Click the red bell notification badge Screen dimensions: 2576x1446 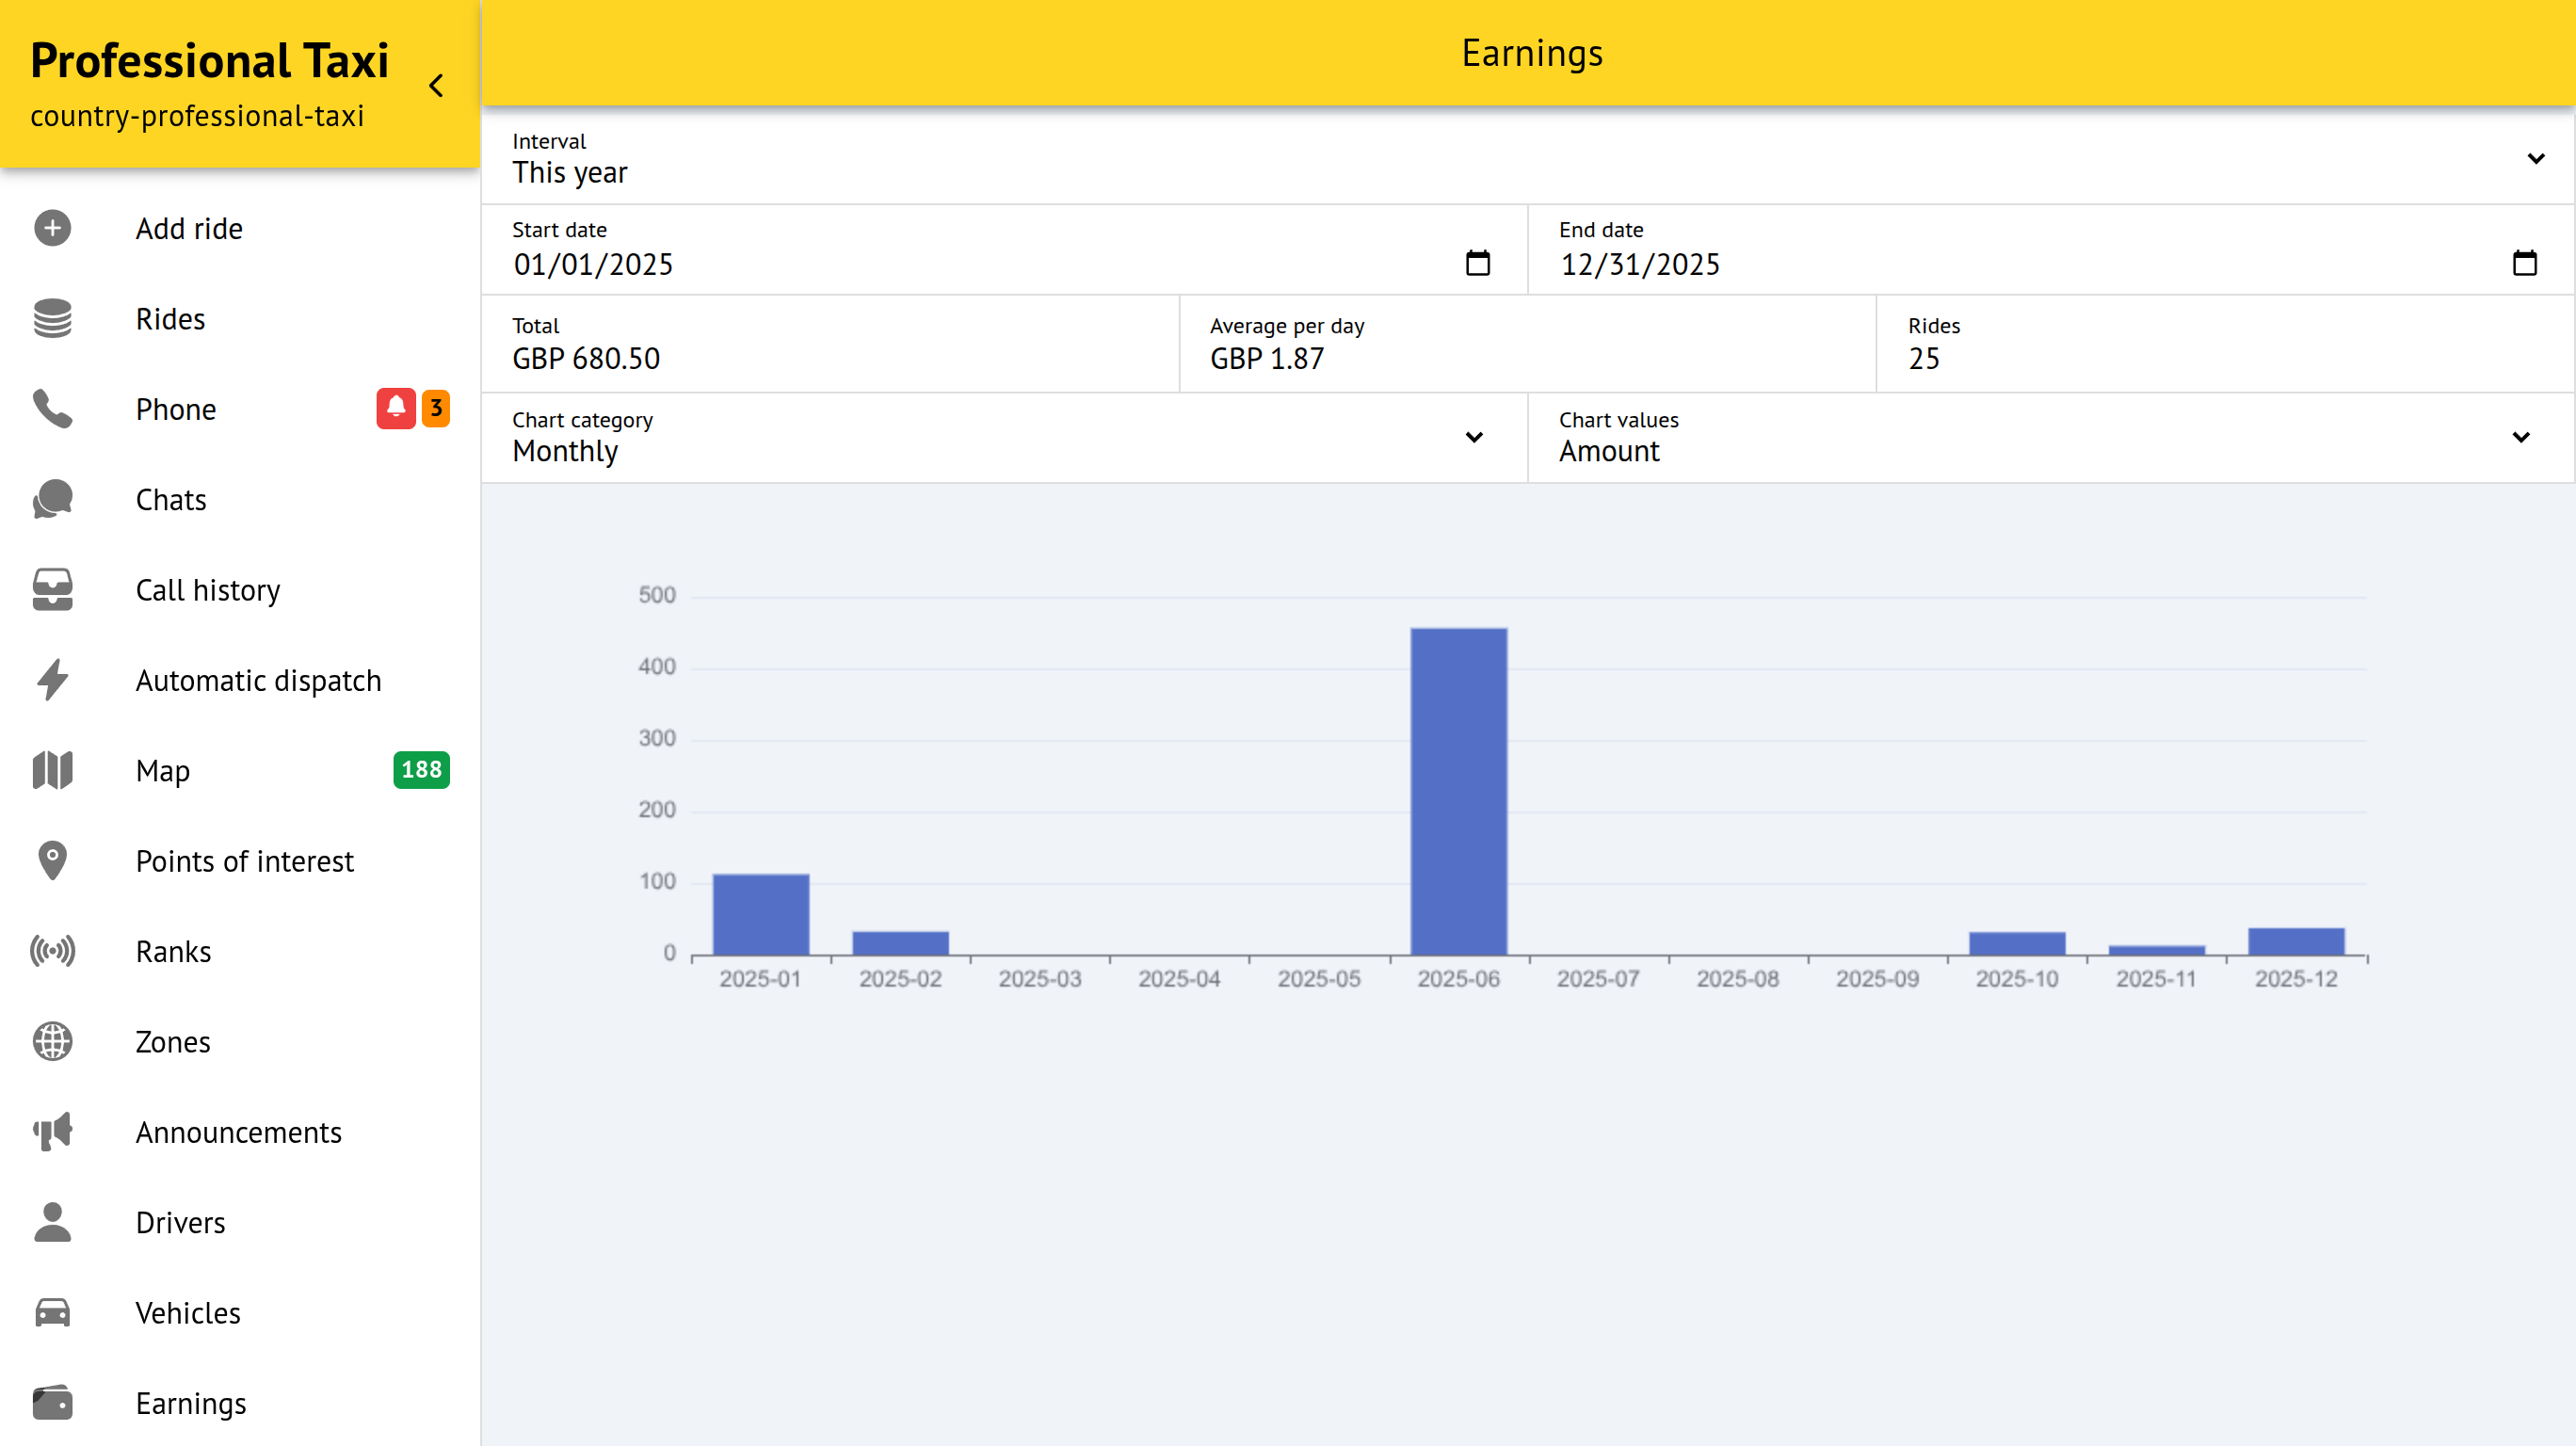pos(395,408)
